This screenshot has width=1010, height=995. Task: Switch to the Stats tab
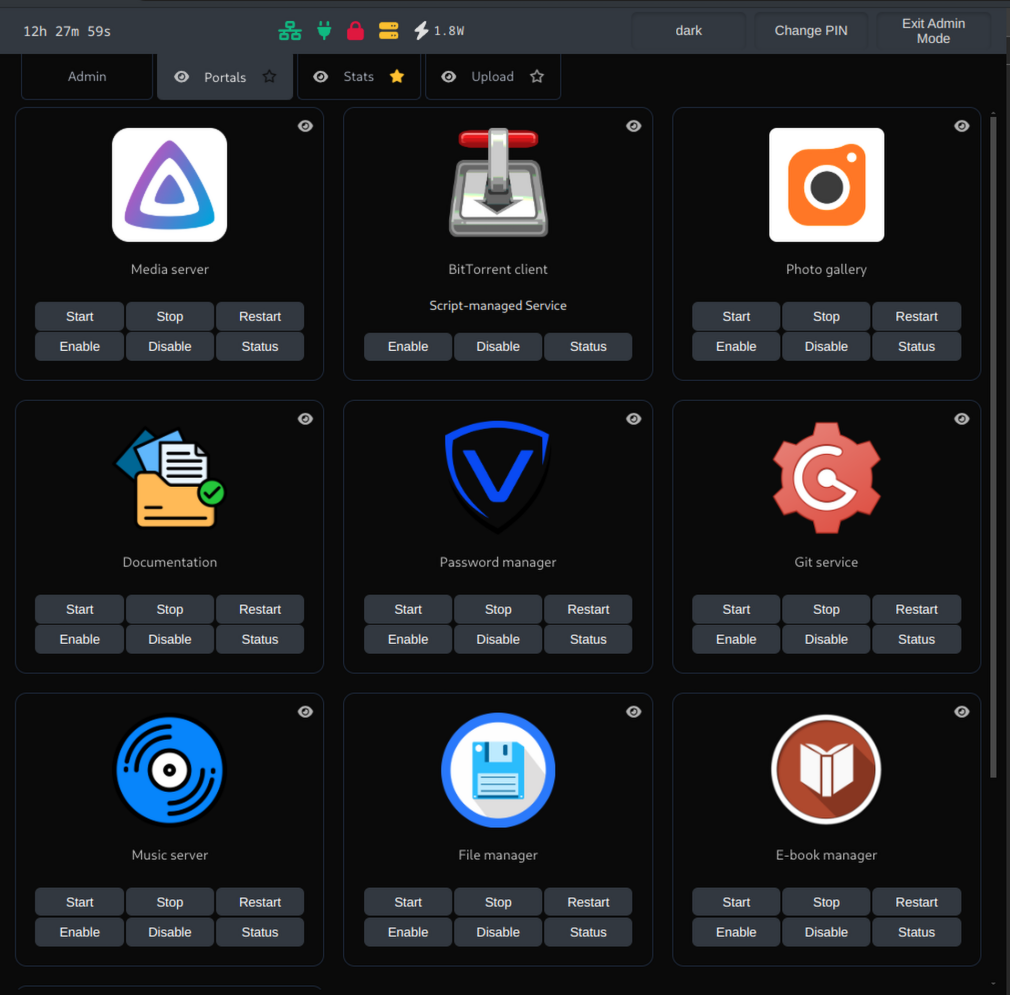358,77
